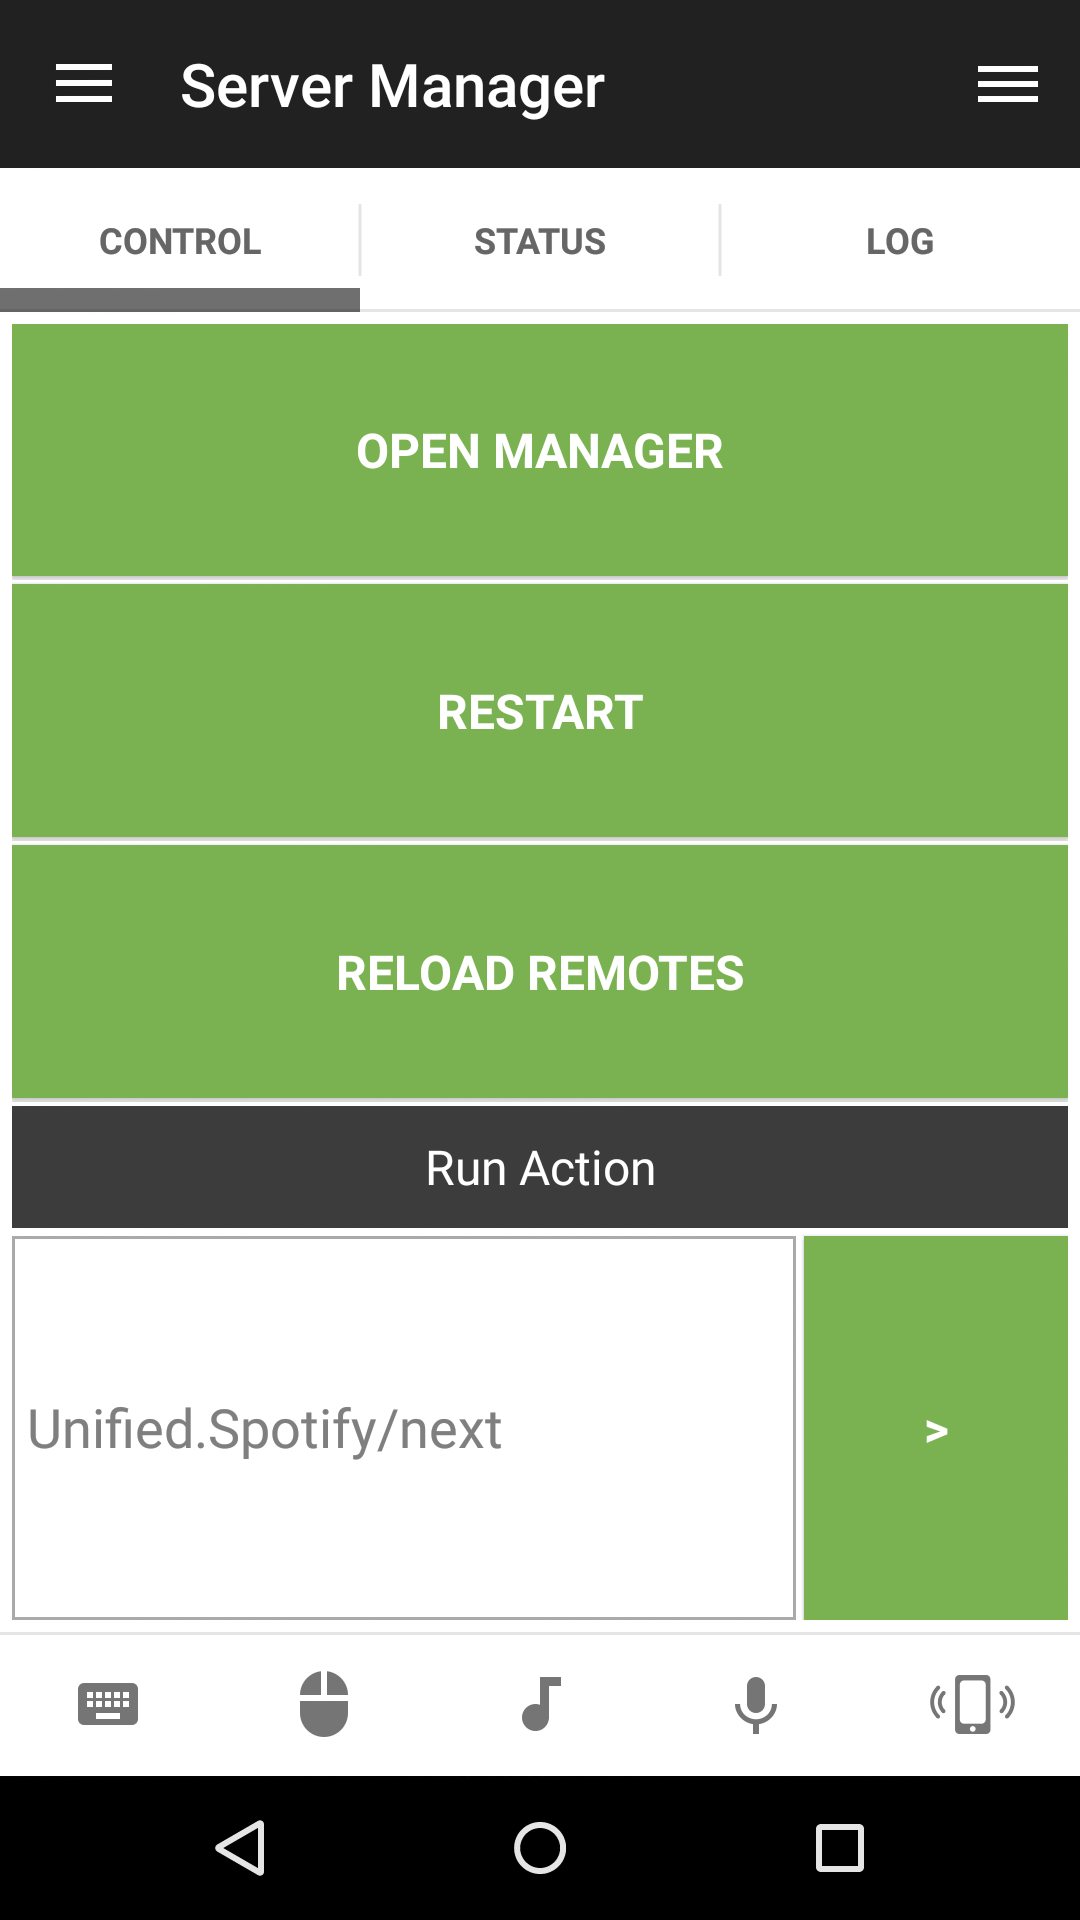Image resolution: width=1080 pixels, height=1920 pixels.
Task: Tap the vibrating phone icon
Action: [972, 1703]
